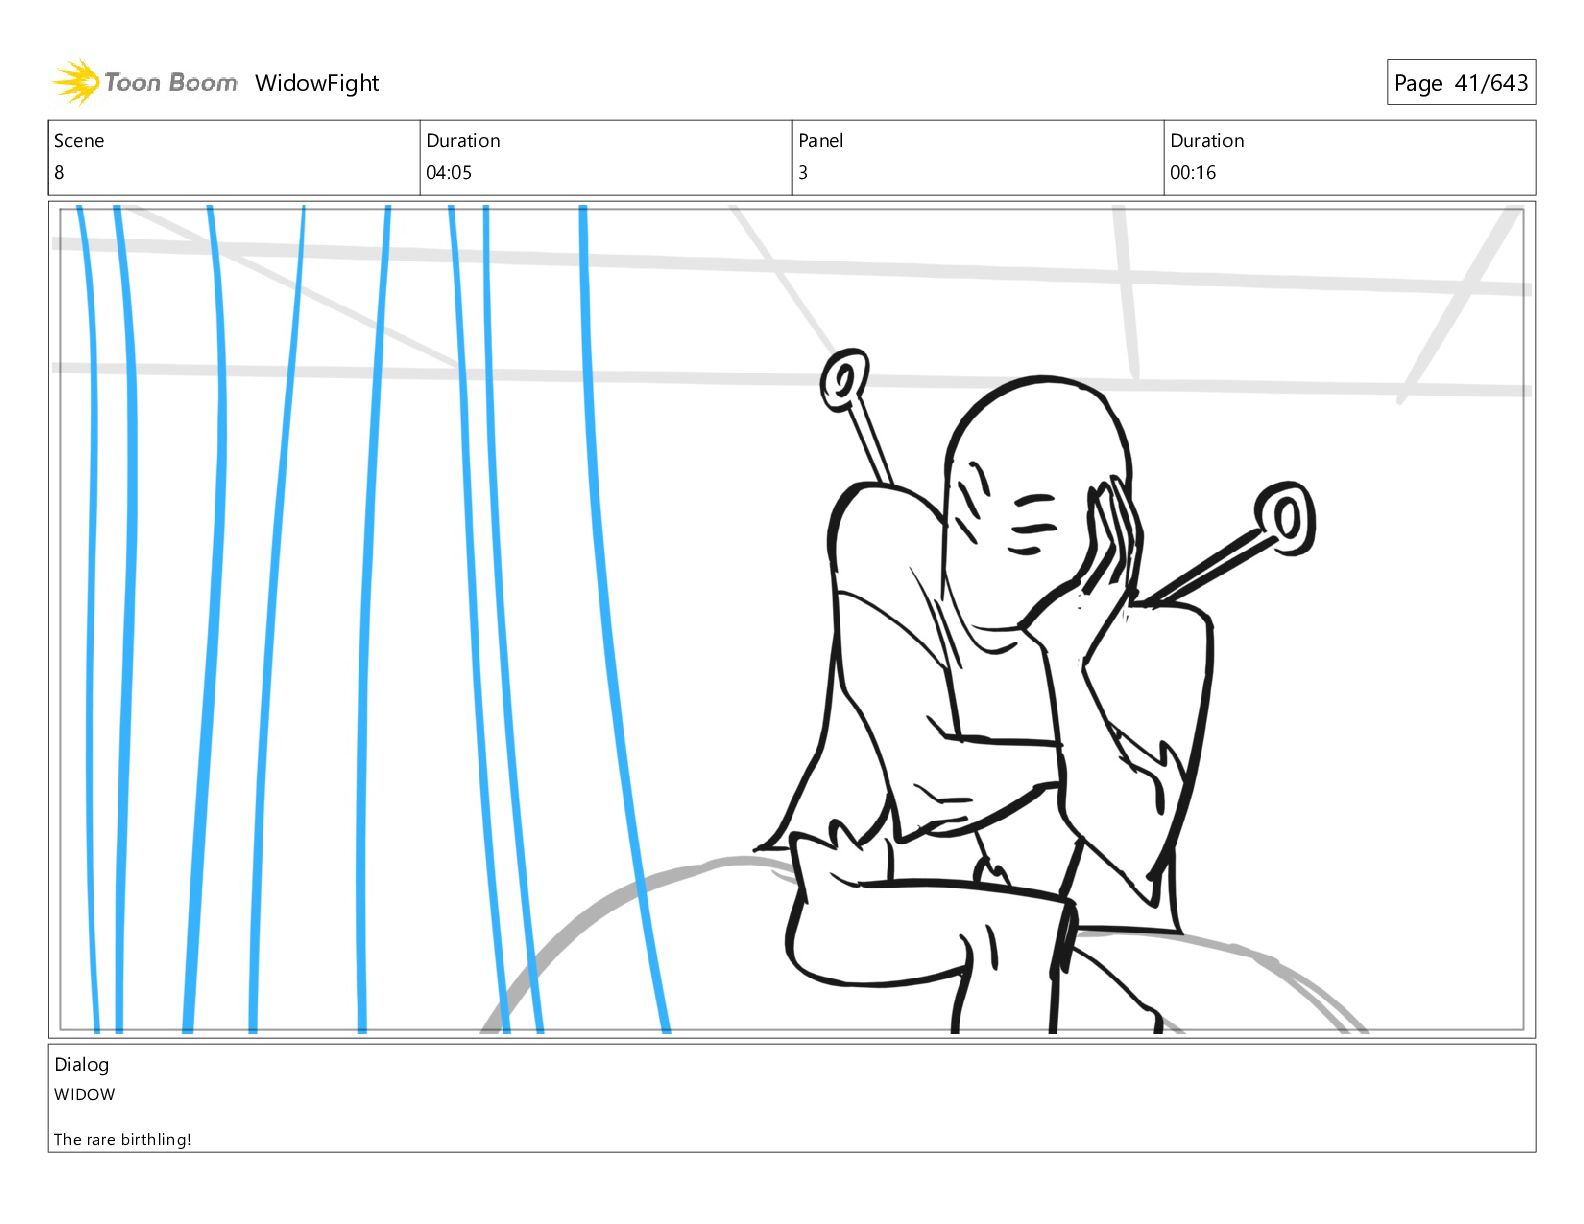Click the panel Duration 00:16 value
This screenshot has width=1584, height=1224.
(x=1193, y=172)
